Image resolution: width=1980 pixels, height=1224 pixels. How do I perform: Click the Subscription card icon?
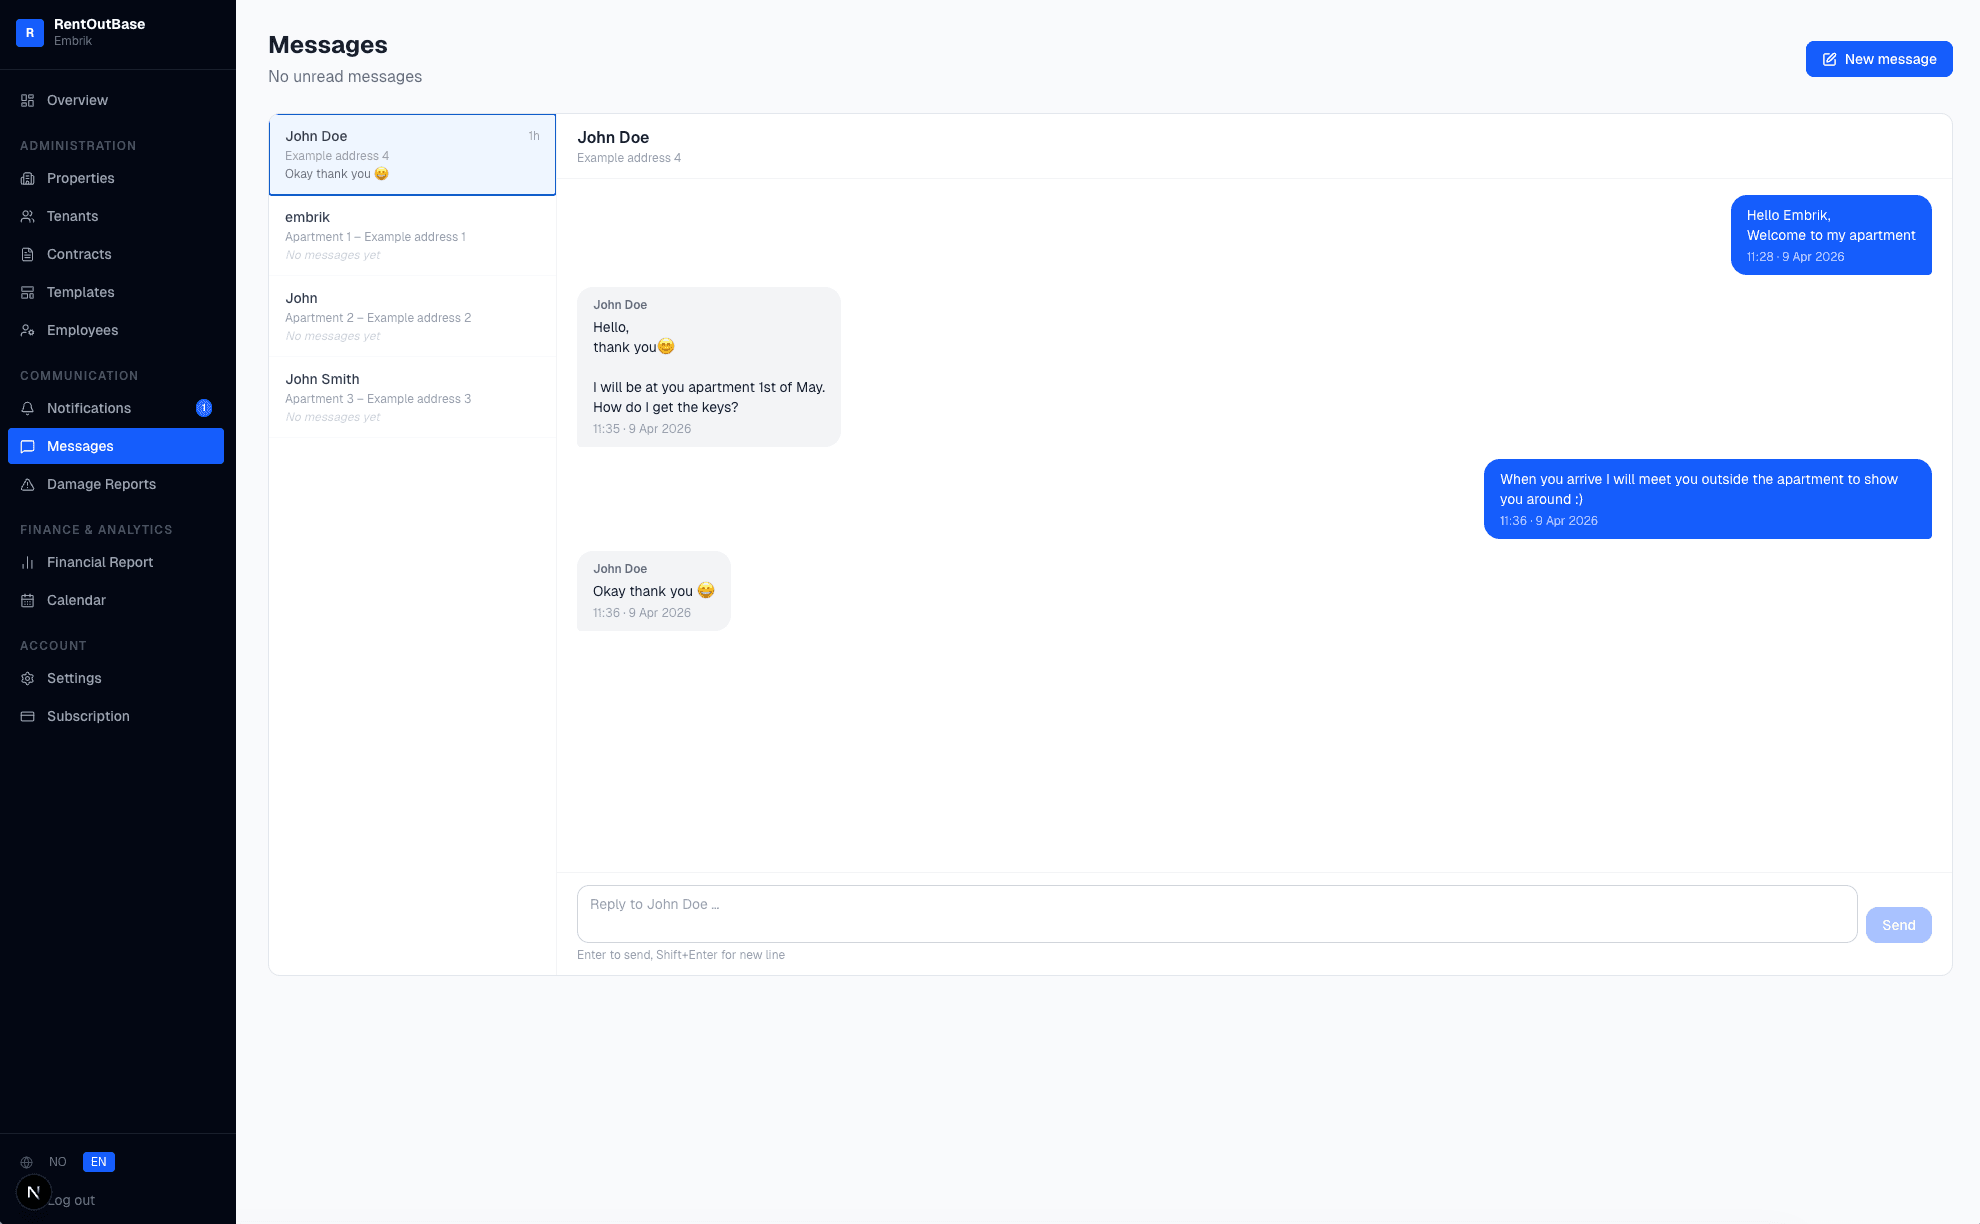click(x=28, y=716)
